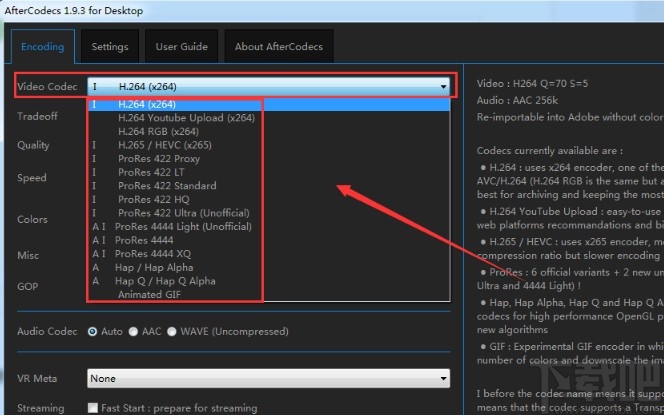Click the Audio Codec label
Screen dimensions: 664x415
pyautogui.click(x=47, y=331)
